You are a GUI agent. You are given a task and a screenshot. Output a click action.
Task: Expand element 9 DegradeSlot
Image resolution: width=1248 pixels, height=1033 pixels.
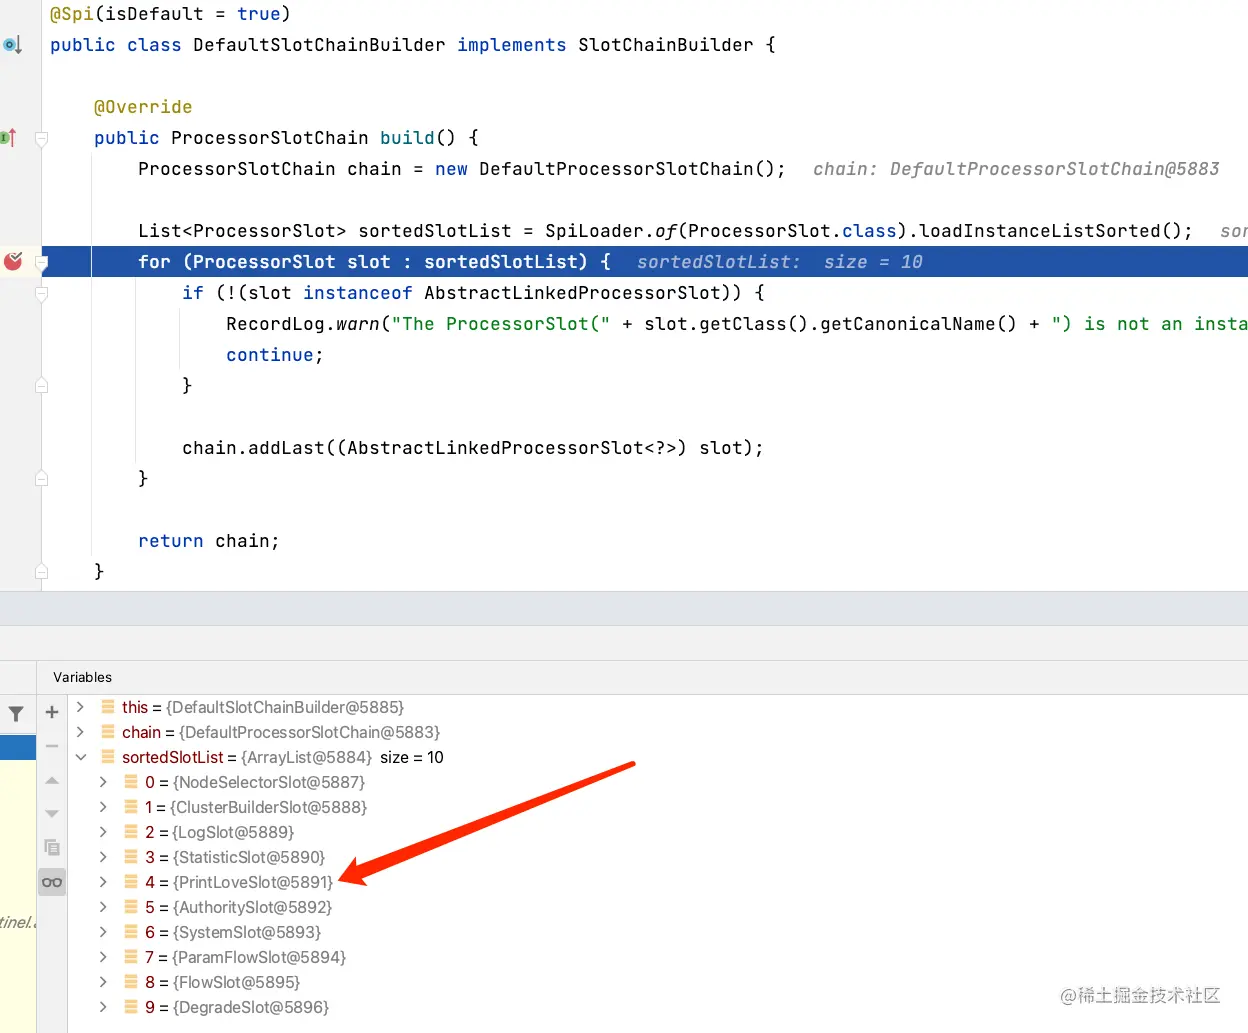pos(103,1007)
